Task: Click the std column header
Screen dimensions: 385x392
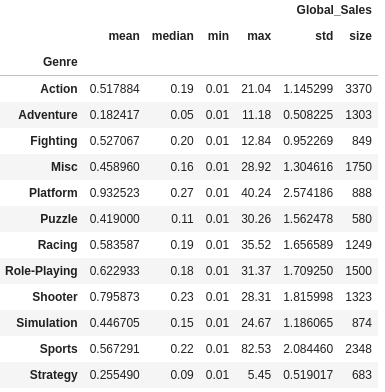Action: click(324, 36)
